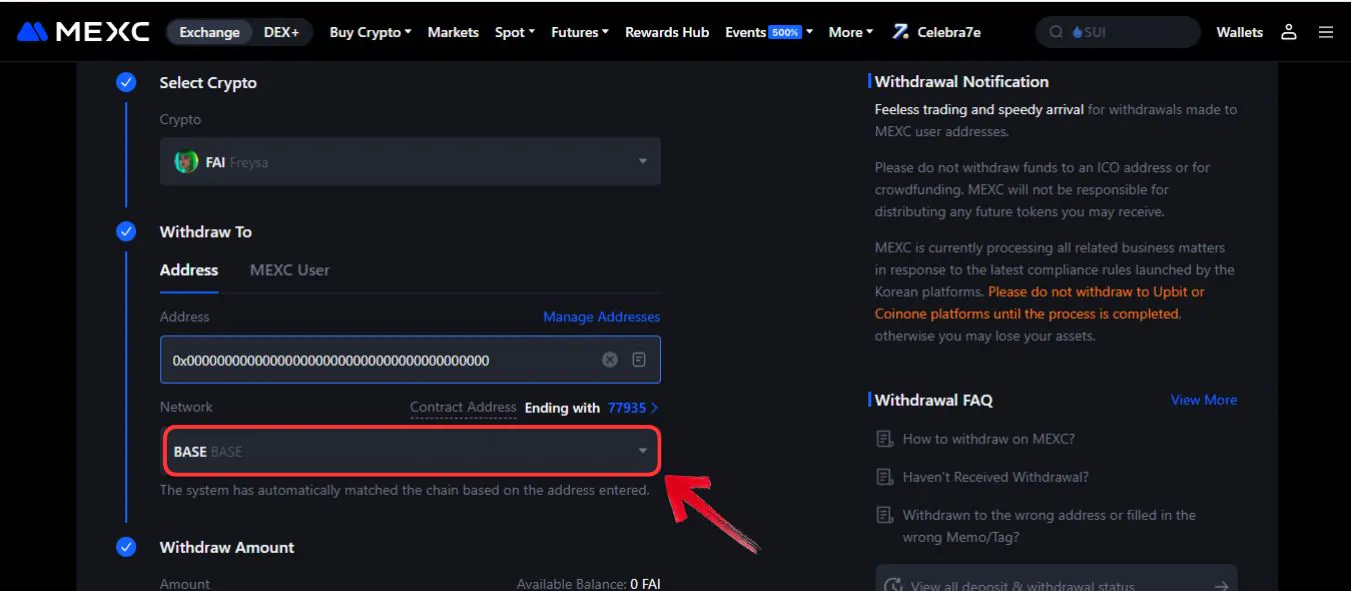Open the hamburger menu icon
1351x591 pixels.
coord(1326,32)
